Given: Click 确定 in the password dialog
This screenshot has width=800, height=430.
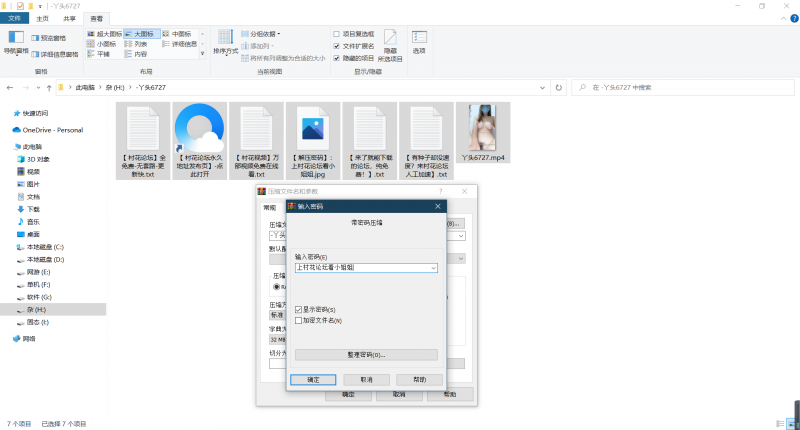Looking at the screenshot, I should (313, 380).
